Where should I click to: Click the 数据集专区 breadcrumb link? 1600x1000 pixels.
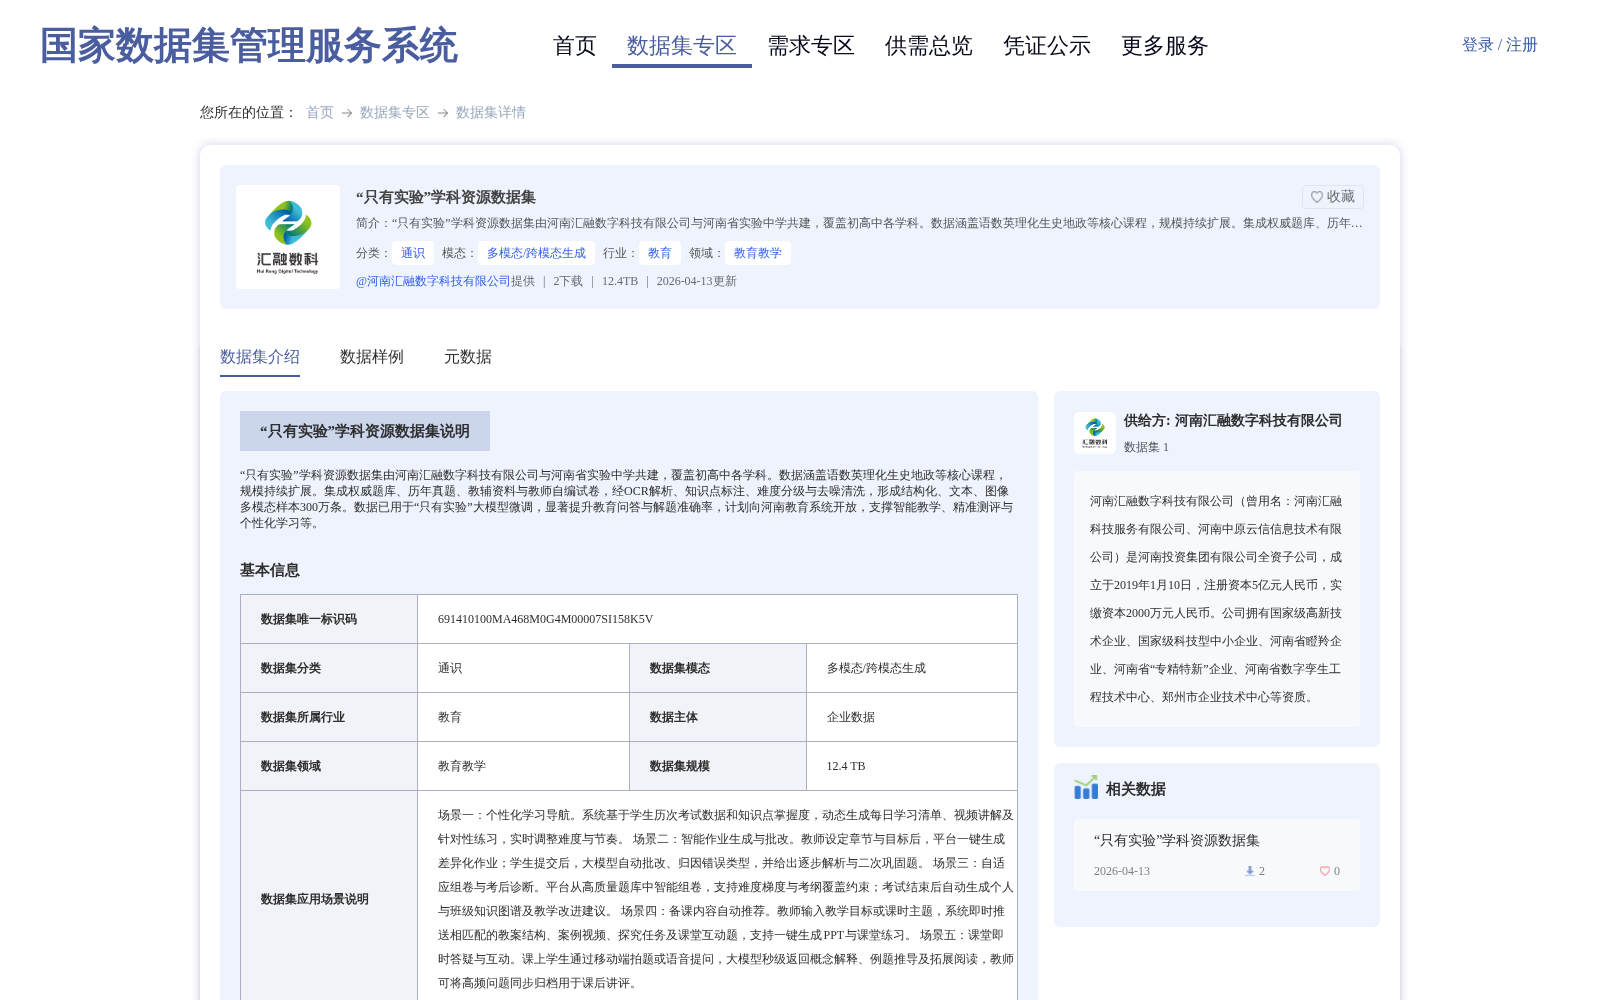tap(395, 112)
